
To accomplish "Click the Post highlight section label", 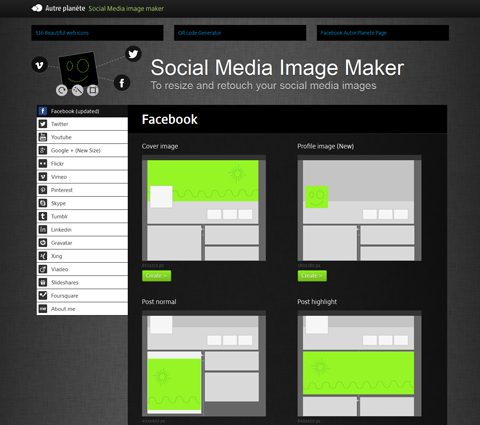I will [317, 302].
